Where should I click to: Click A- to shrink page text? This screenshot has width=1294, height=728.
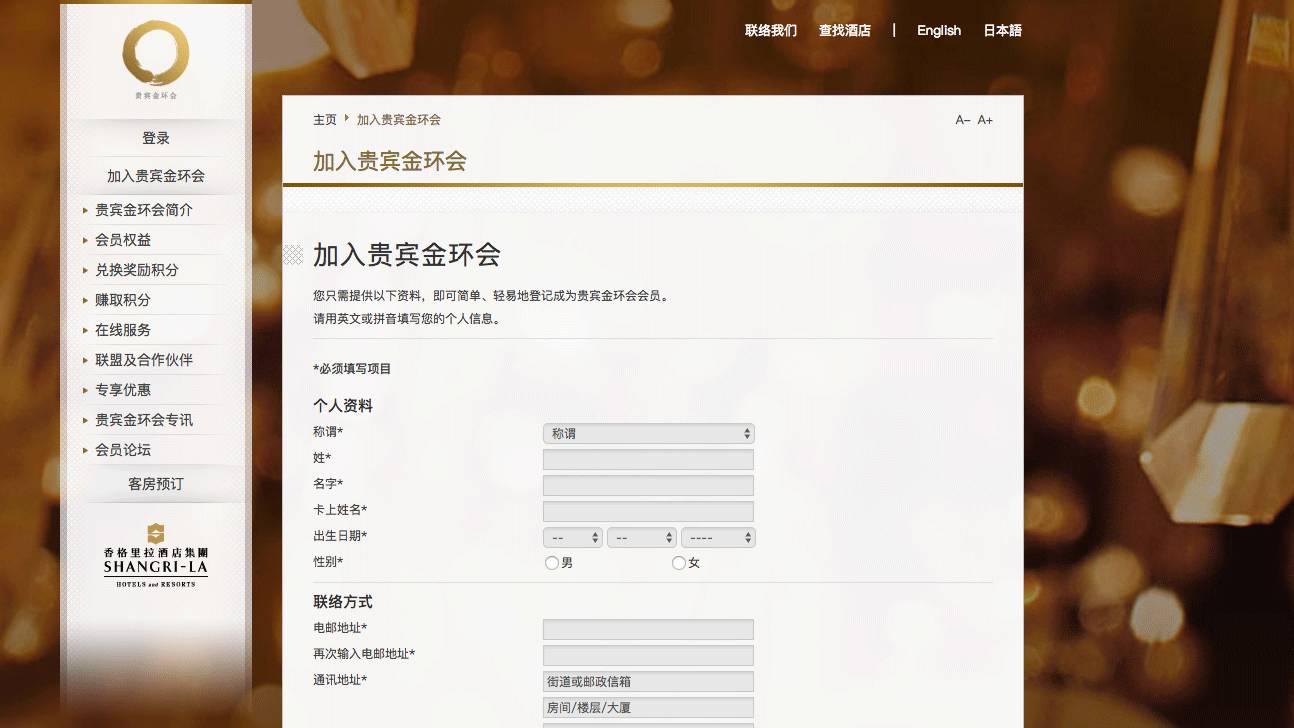[x=963, y=120]
